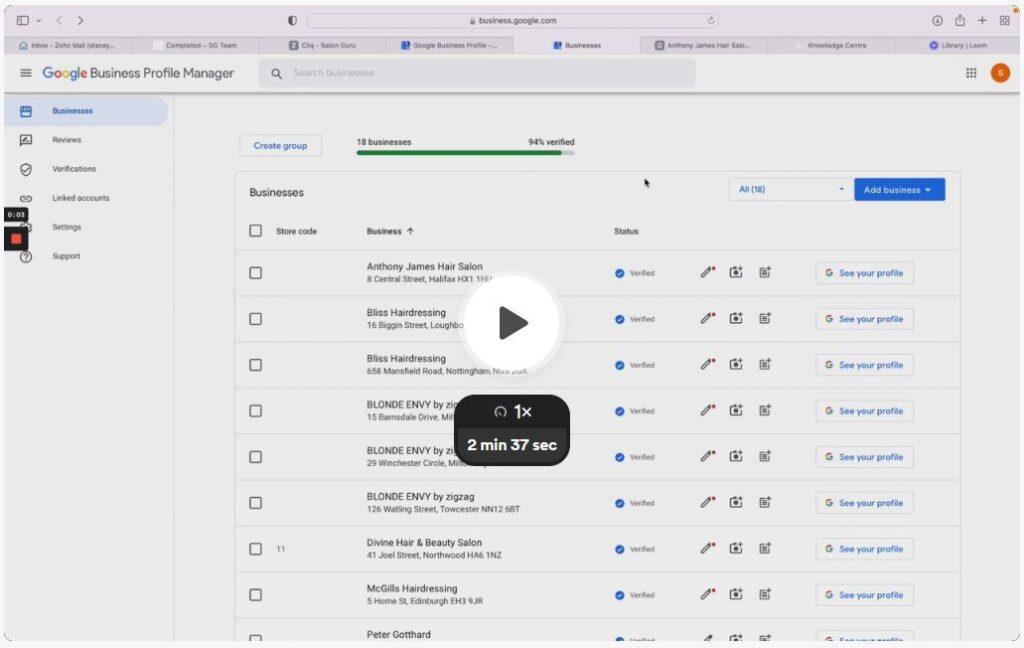See profile for Bliss Hairdressing Biggin Street

[864, 319]
